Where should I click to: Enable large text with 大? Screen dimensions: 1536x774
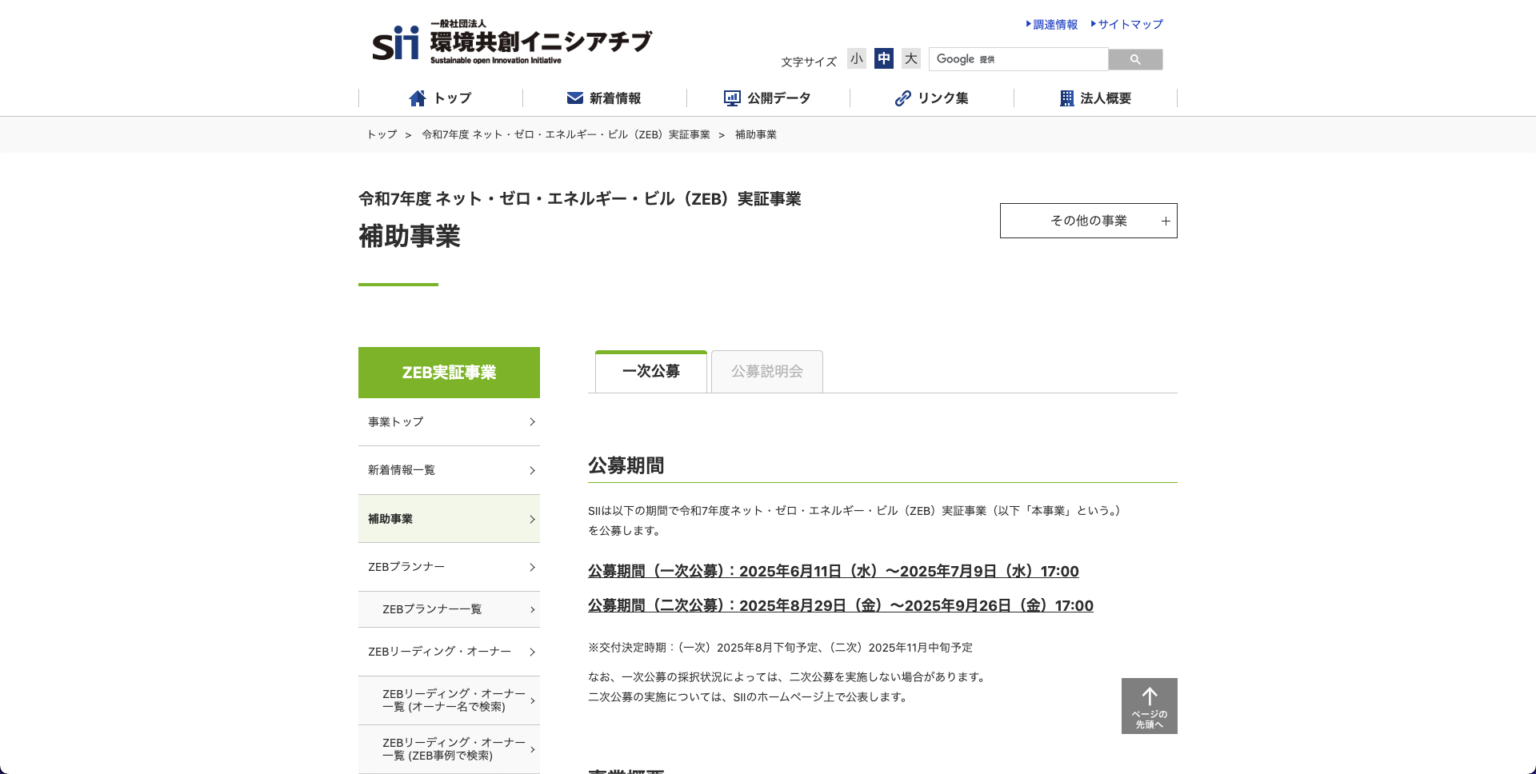(910, 59)
